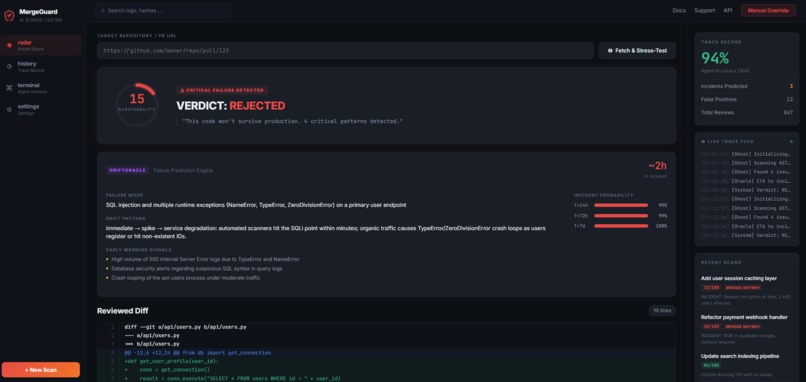Open the settings tab in sidebar

point(41,109)
